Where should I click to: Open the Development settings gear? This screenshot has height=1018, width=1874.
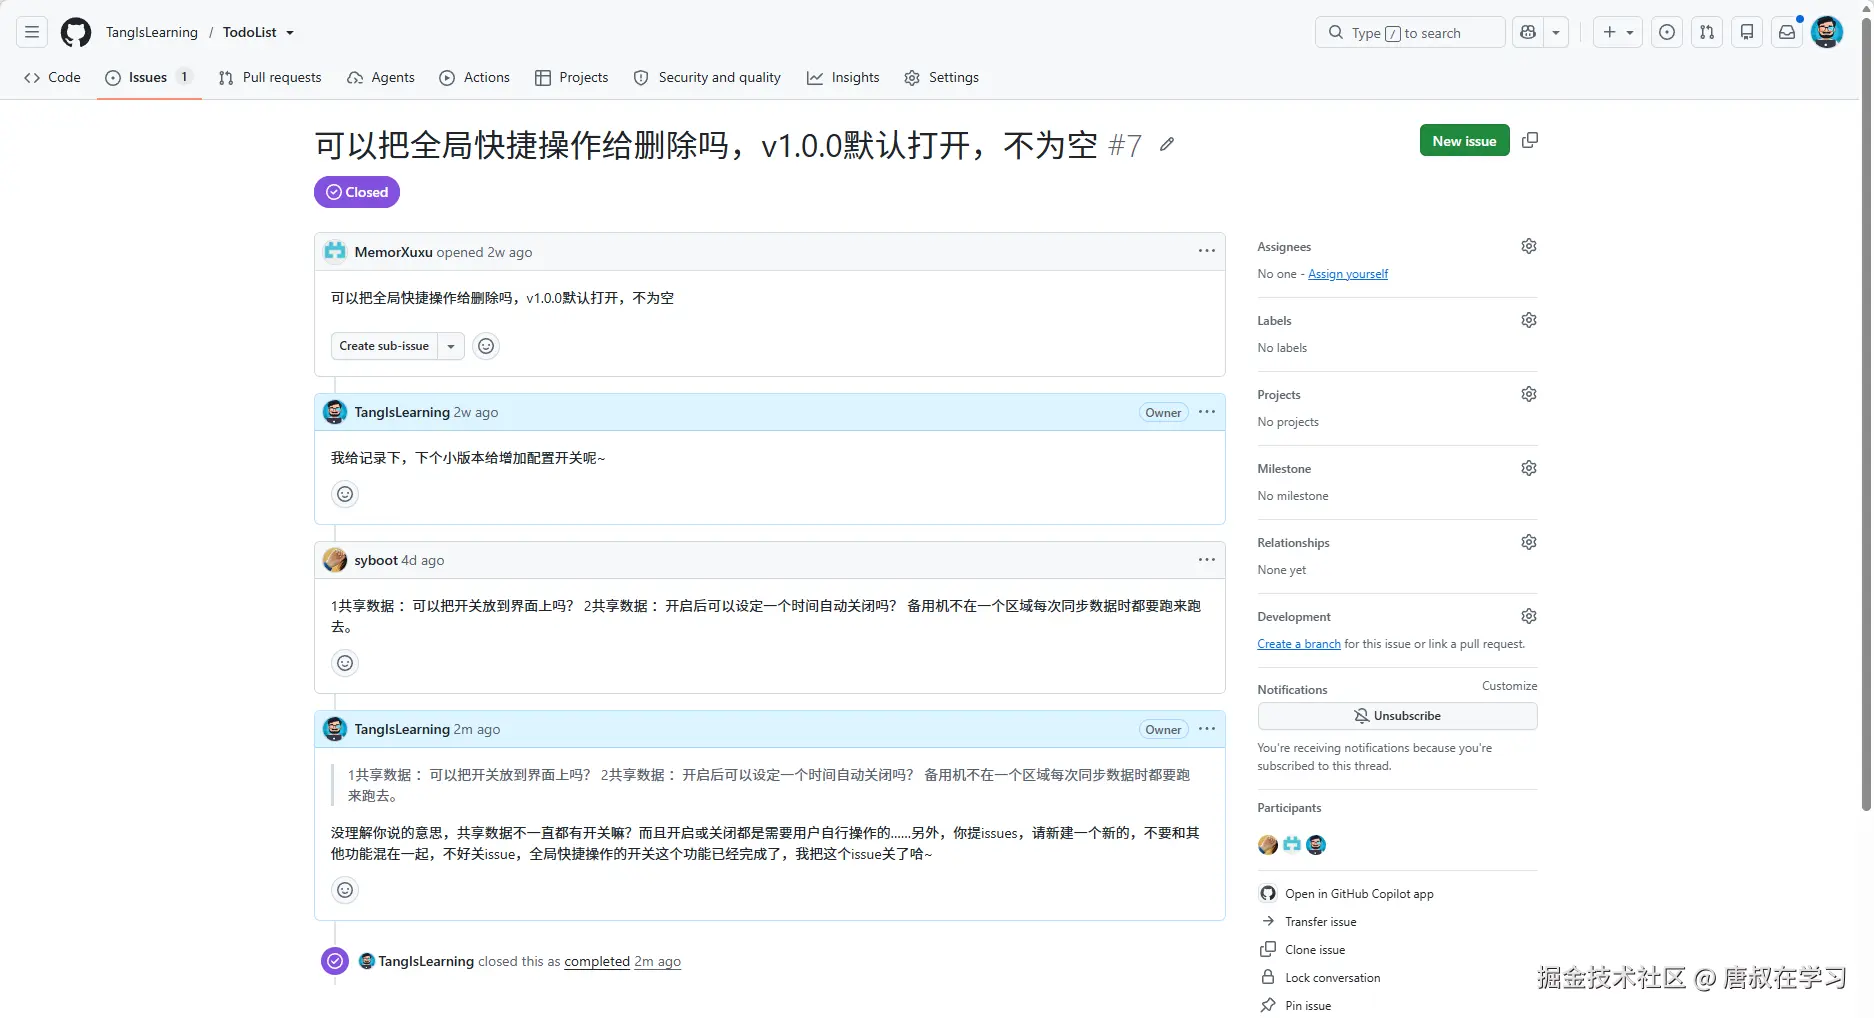pyautogui.click(x=1529, y=616)
